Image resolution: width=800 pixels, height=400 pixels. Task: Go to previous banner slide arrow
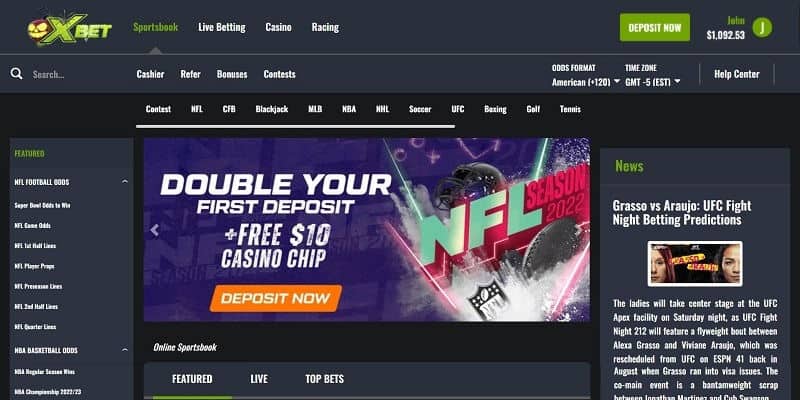(x=155, y=230)
